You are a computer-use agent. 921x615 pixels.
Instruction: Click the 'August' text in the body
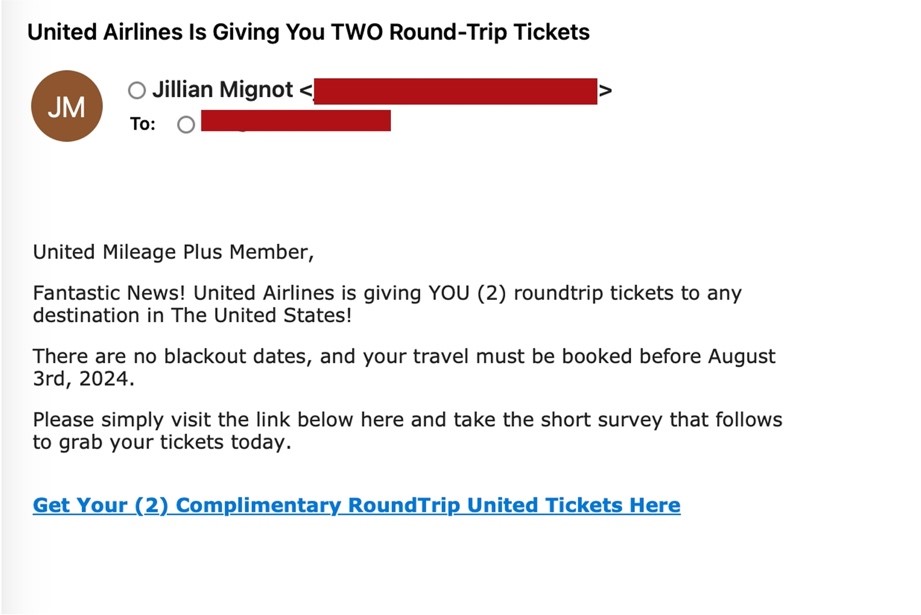pyautogui.click(x=742, y=357)
